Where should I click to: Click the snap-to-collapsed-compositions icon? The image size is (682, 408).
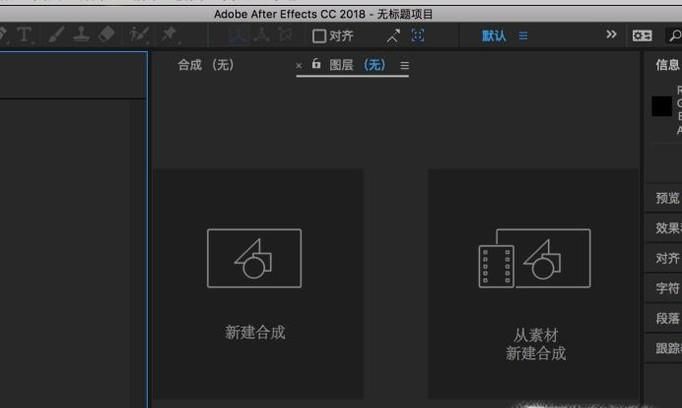point(418,35)
